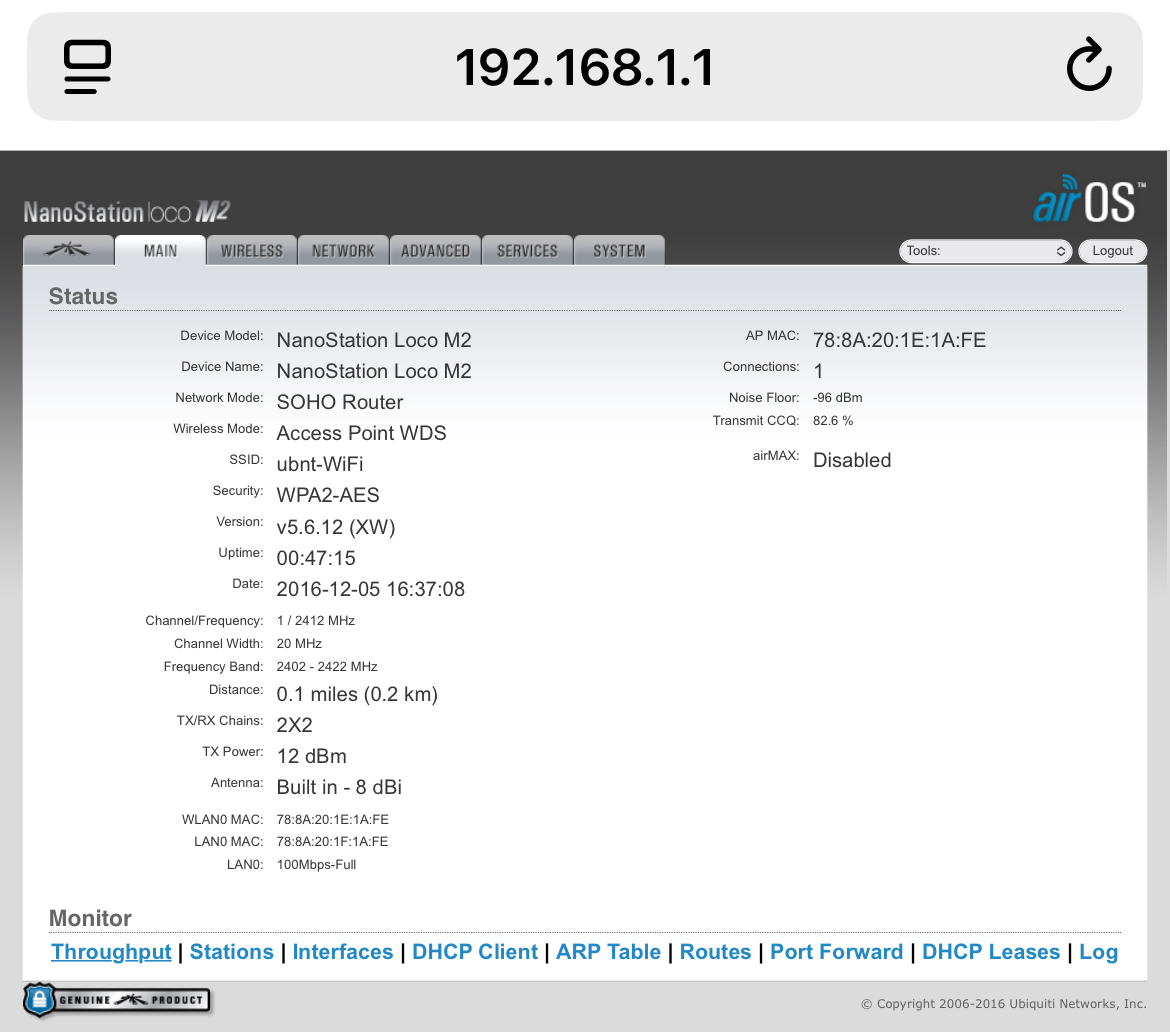Image resolution: width=1170 pixels, height=1032 pixels.
Task: Select the AP MAC value 78:8A:20:1E:1A:FE
Action: 899,340
